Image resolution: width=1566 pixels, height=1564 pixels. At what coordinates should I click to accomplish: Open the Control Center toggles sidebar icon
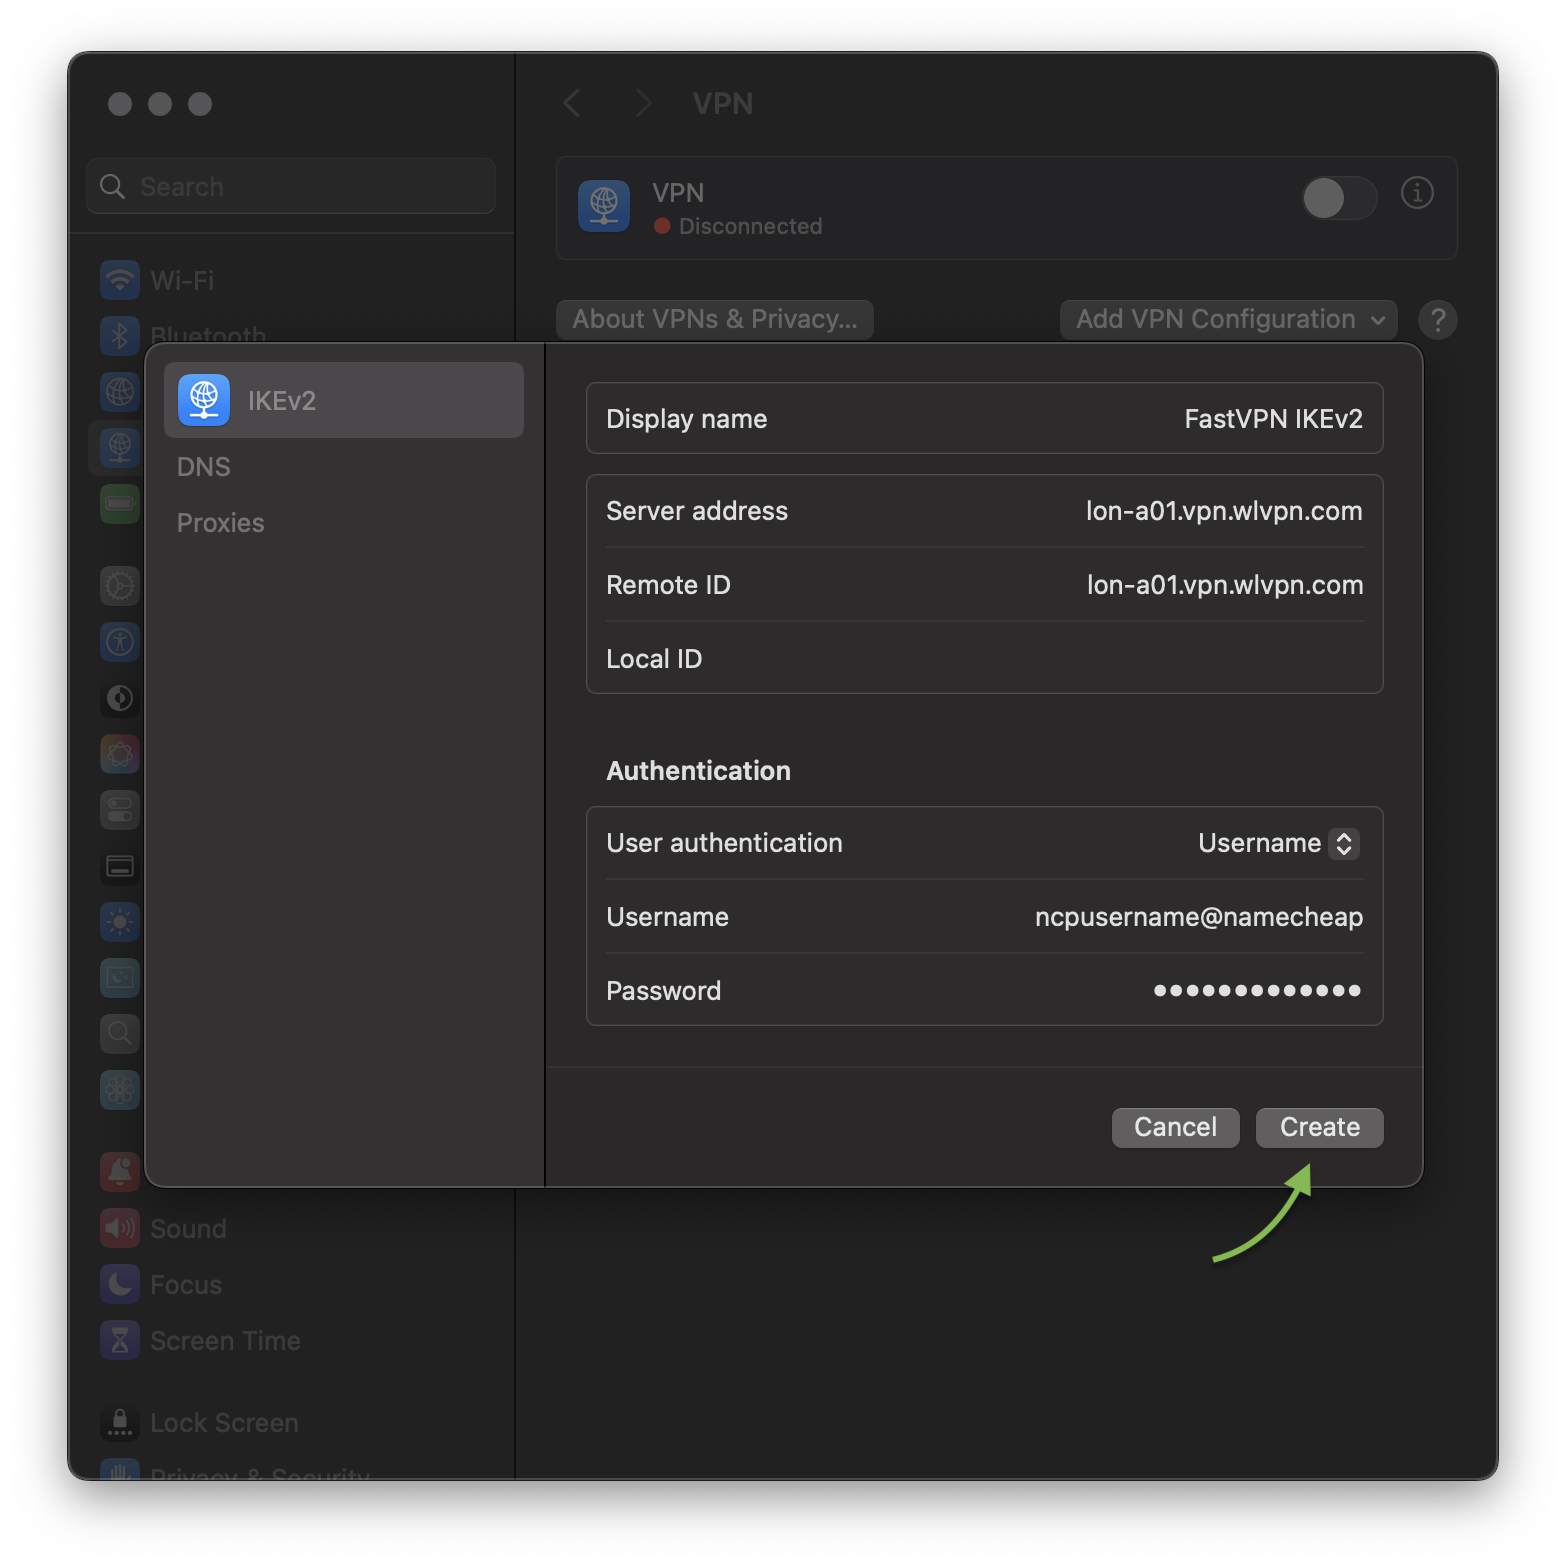(x=120, y=809)
